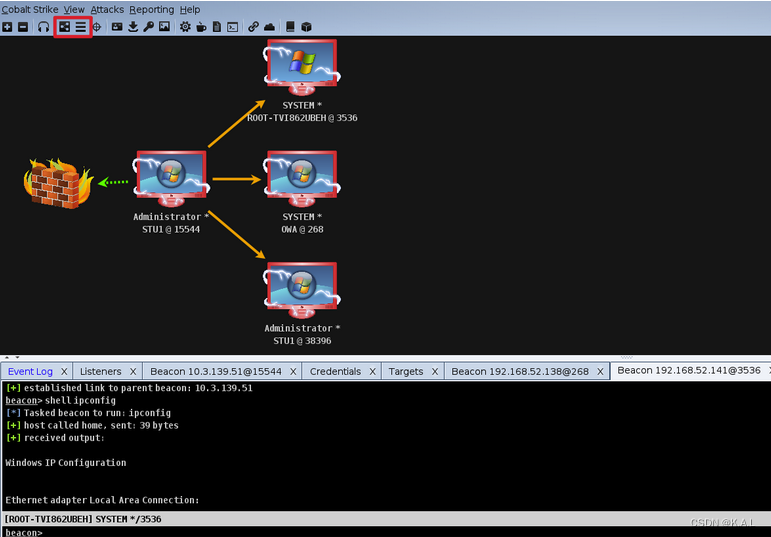Screen dimensions: 771x537
Task: Click 'Windows IP Configuration' output text
Action: click(x=66, y=463)
